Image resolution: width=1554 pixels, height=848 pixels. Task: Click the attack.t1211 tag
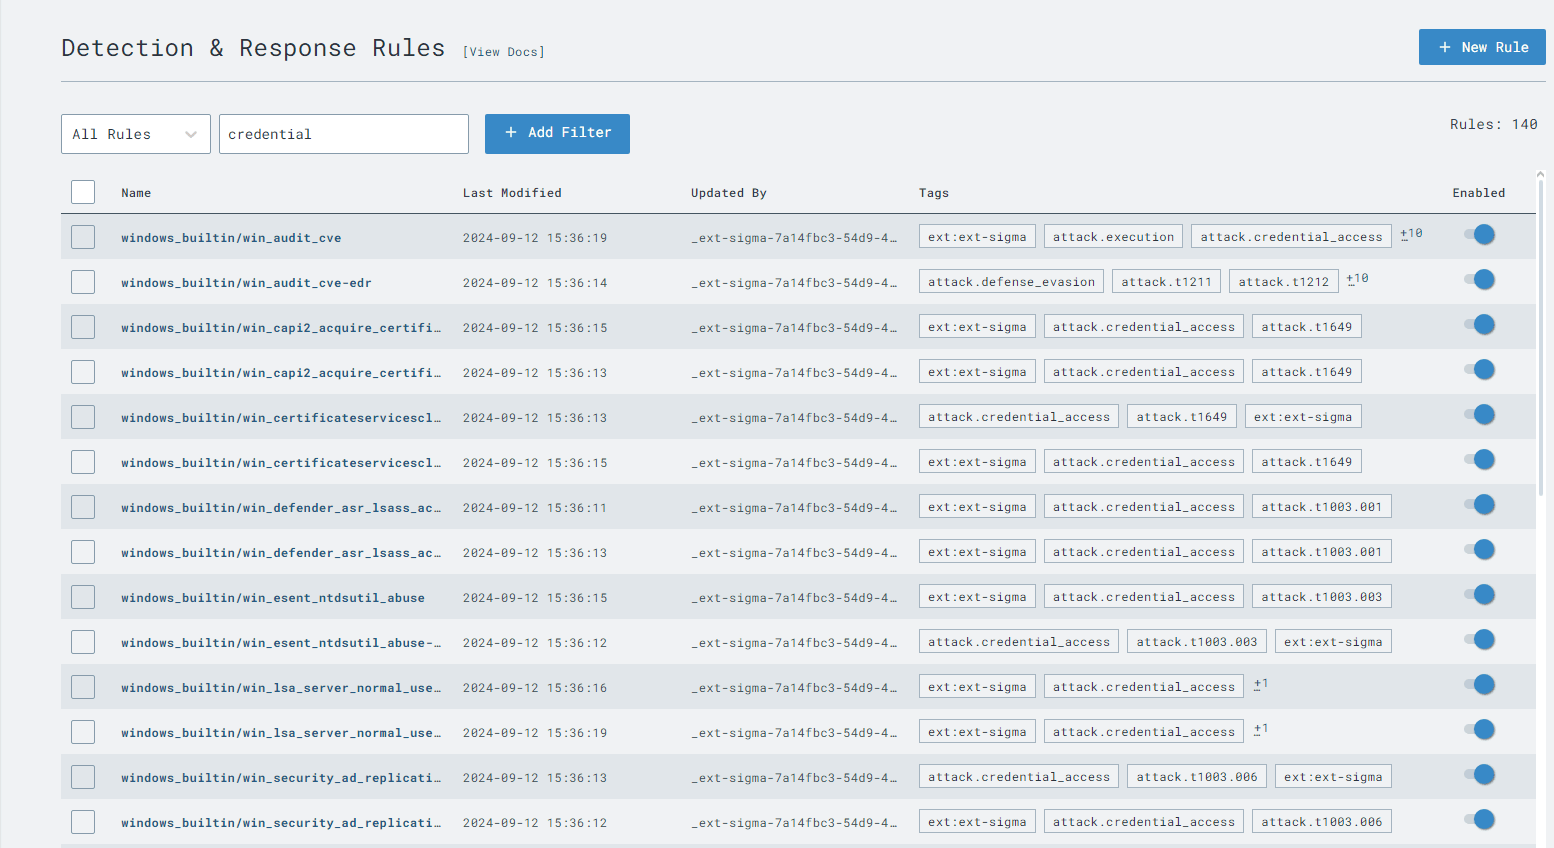1166,282
